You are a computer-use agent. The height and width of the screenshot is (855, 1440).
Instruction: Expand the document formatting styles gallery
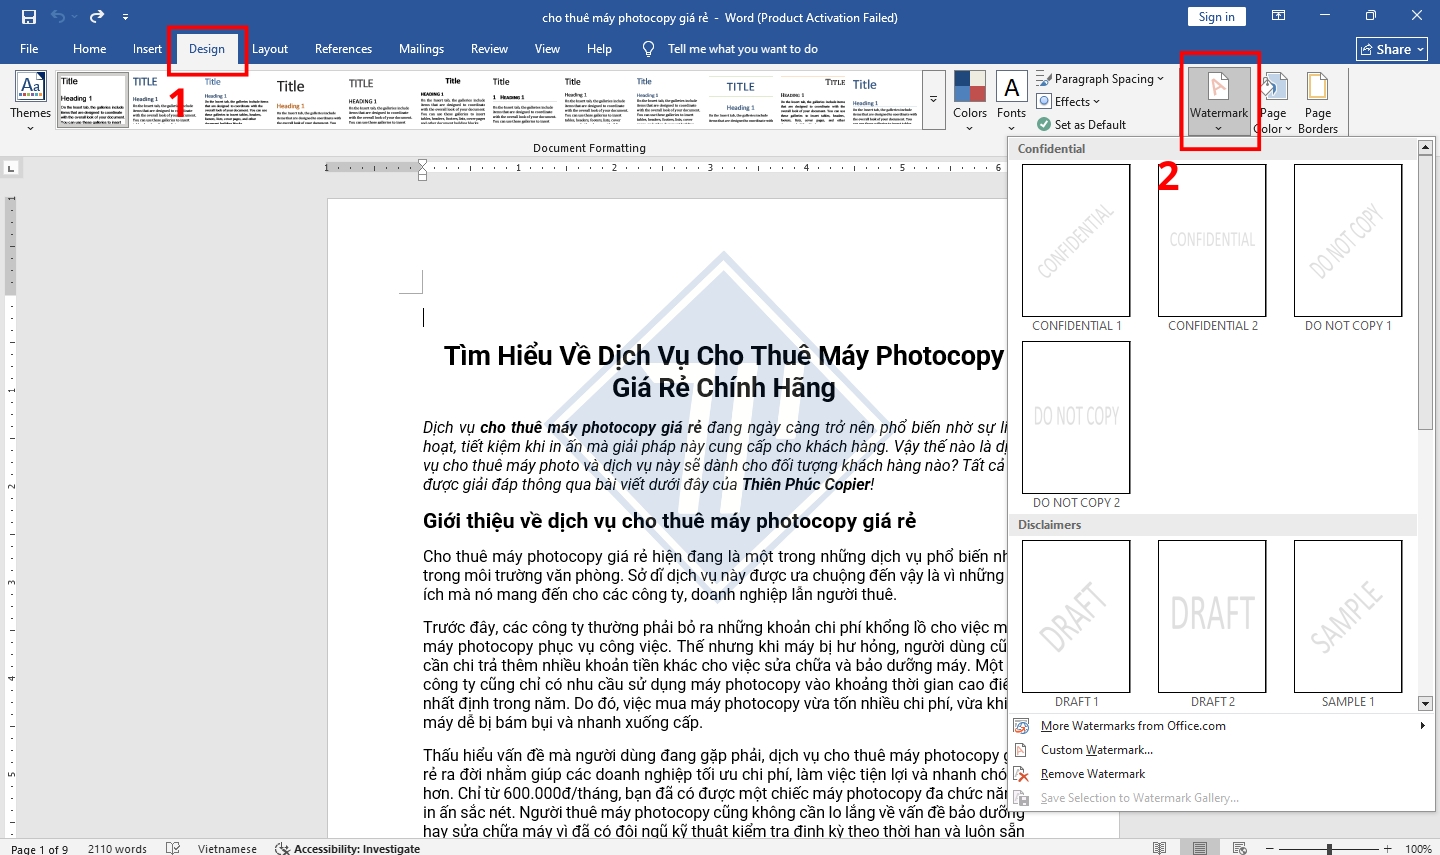933,100
